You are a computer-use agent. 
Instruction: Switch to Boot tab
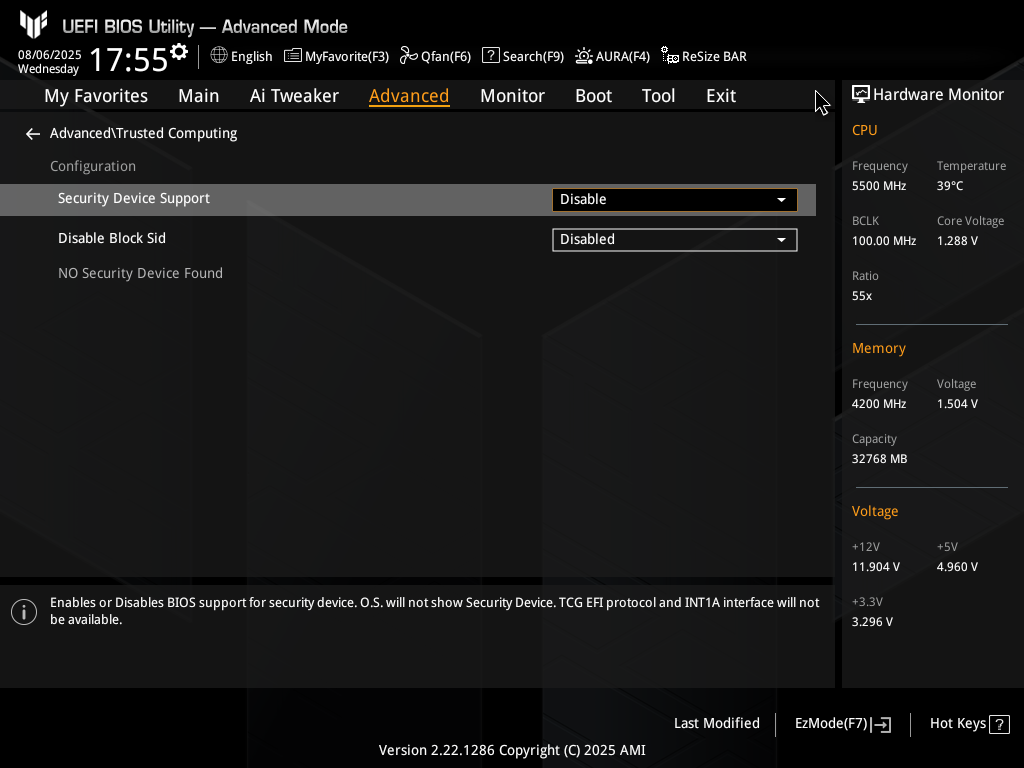point(593,96)
